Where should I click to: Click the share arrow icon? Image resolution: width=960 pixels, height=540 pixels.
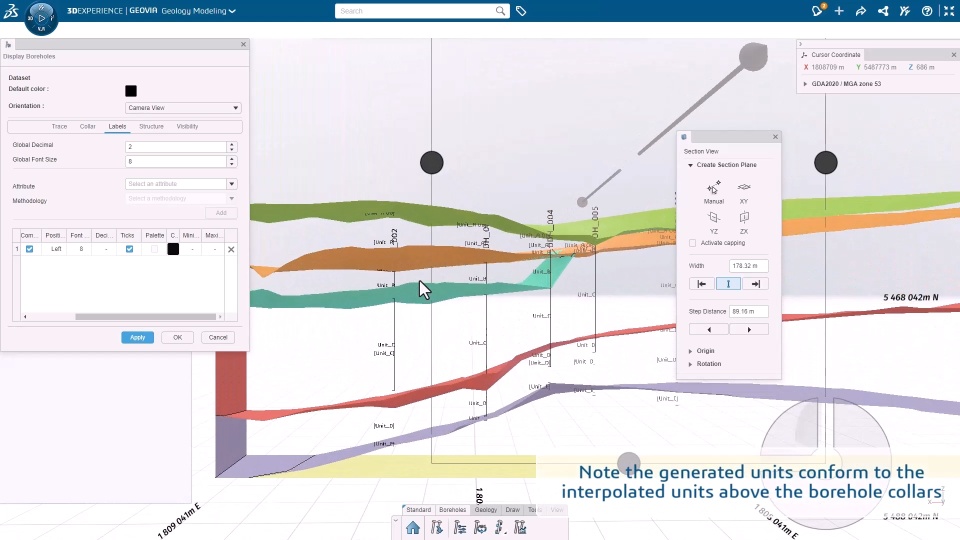pos(861,11)
